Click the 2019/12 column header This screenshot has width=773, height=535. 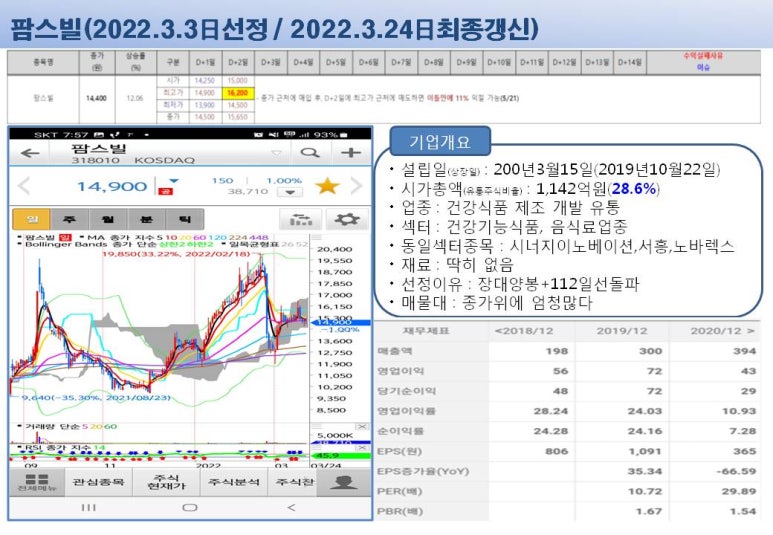pos(622,331)
